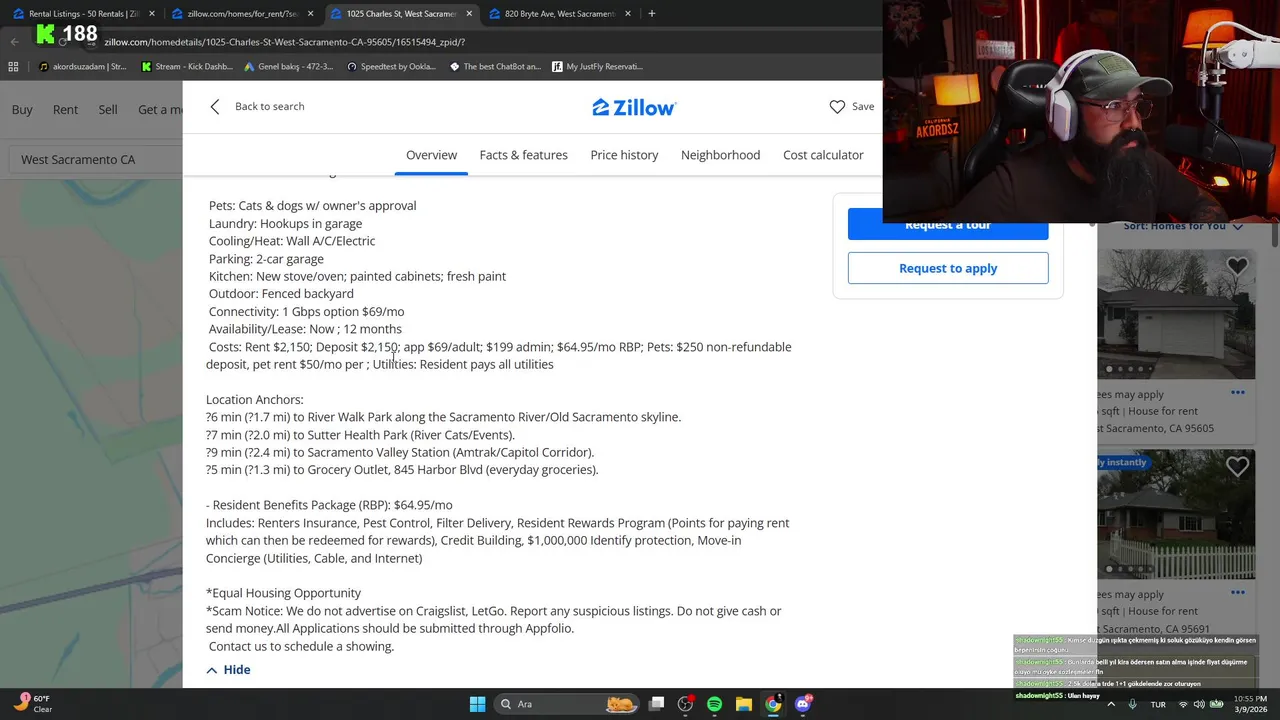1280x720 pixels.
Task: Click the Zillow logo
Action: (634, 107)
